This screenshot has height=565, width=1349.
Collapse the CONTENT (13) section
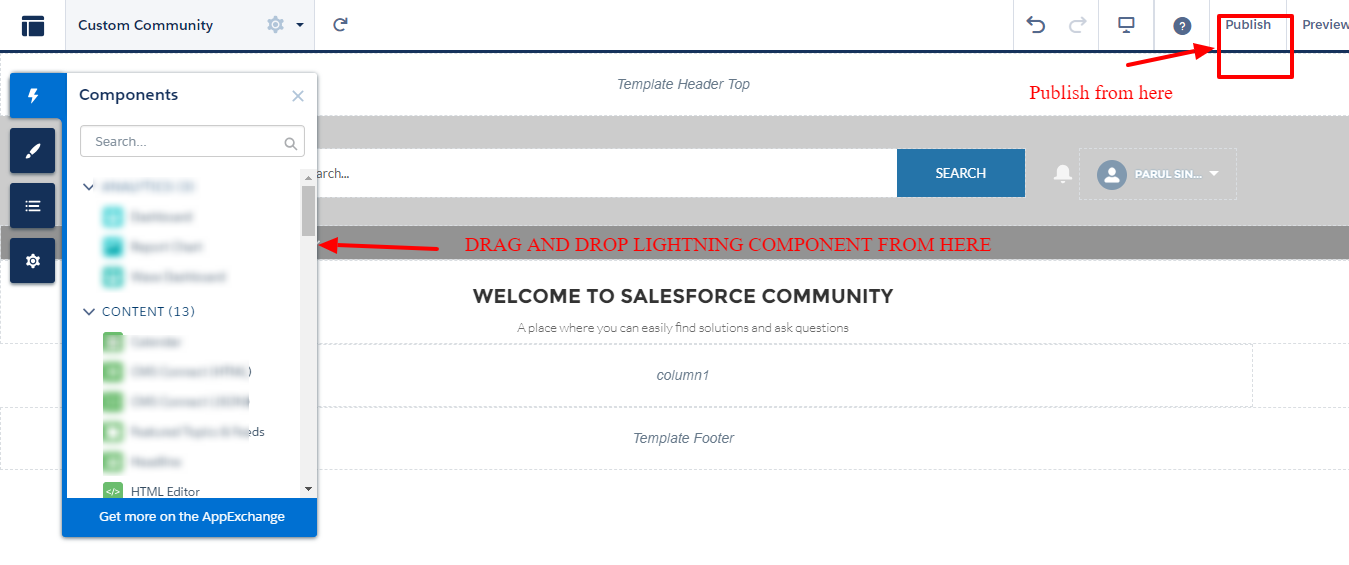(x=89, y=312)
